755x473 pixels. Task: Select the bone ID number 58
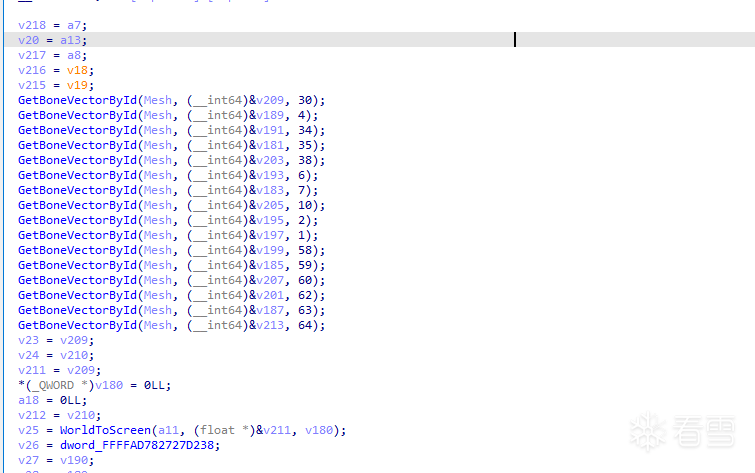tap(305, 250)
